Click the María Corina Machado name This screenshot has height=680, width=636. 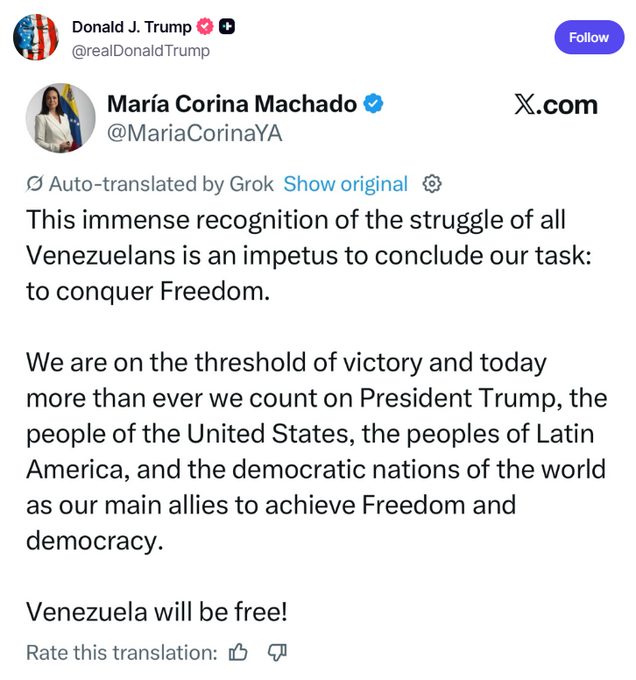click(231, 103)
